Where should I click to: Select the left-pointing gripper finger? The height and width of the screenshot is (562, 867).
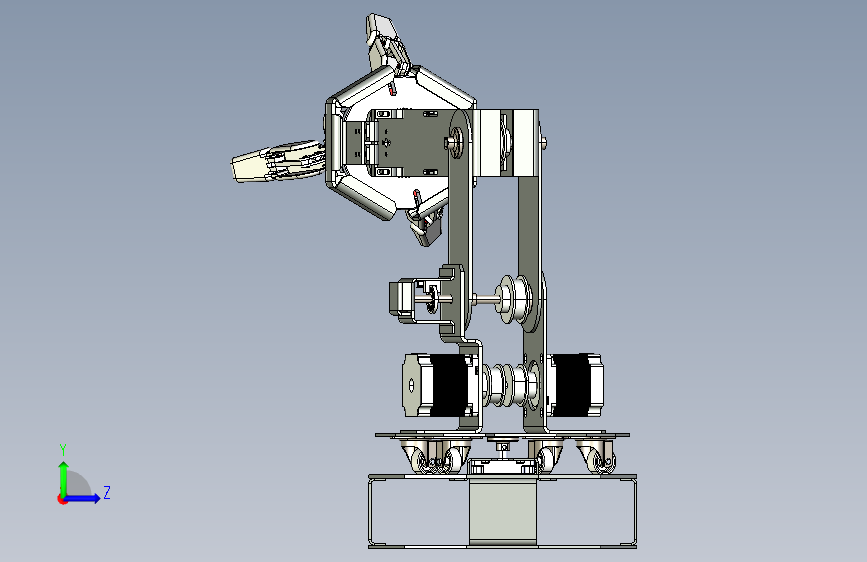pos(277,161)
